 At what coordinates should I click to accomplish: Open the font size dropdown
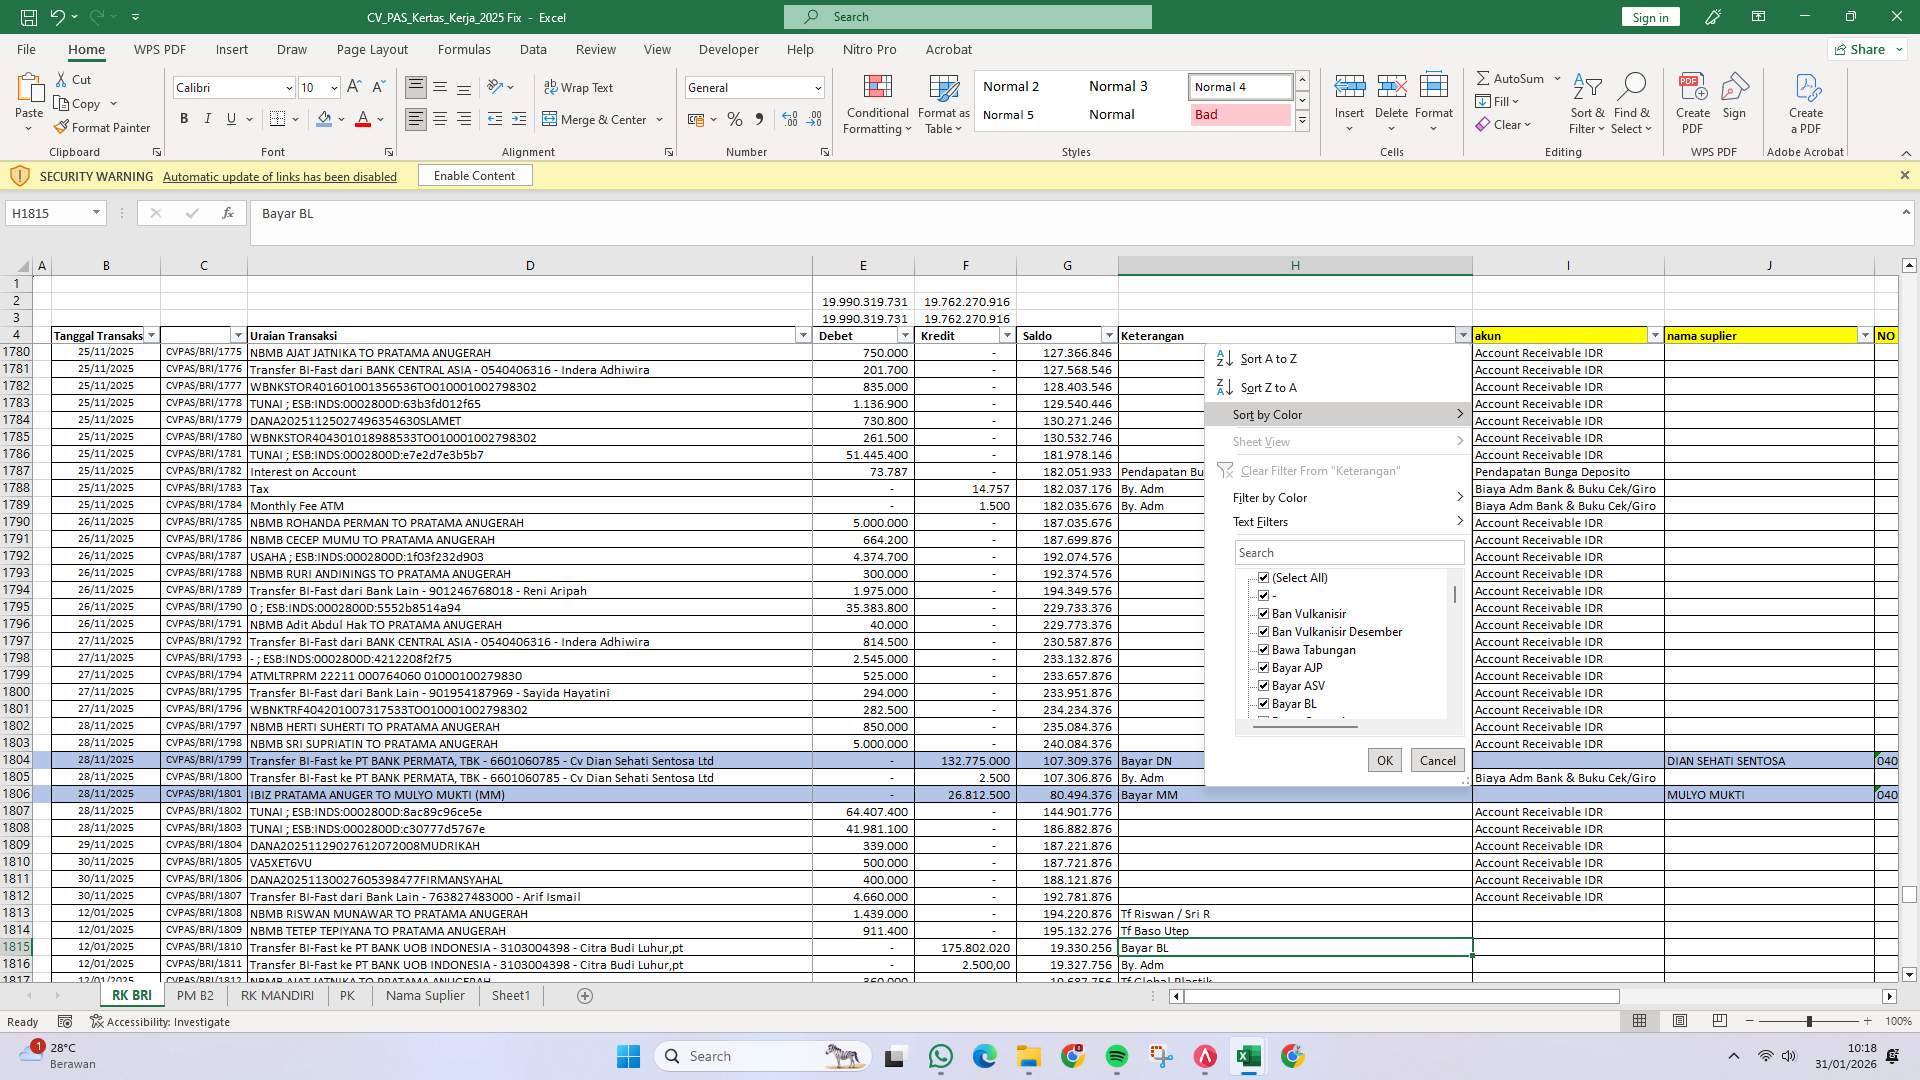click(x=333, y=87)
